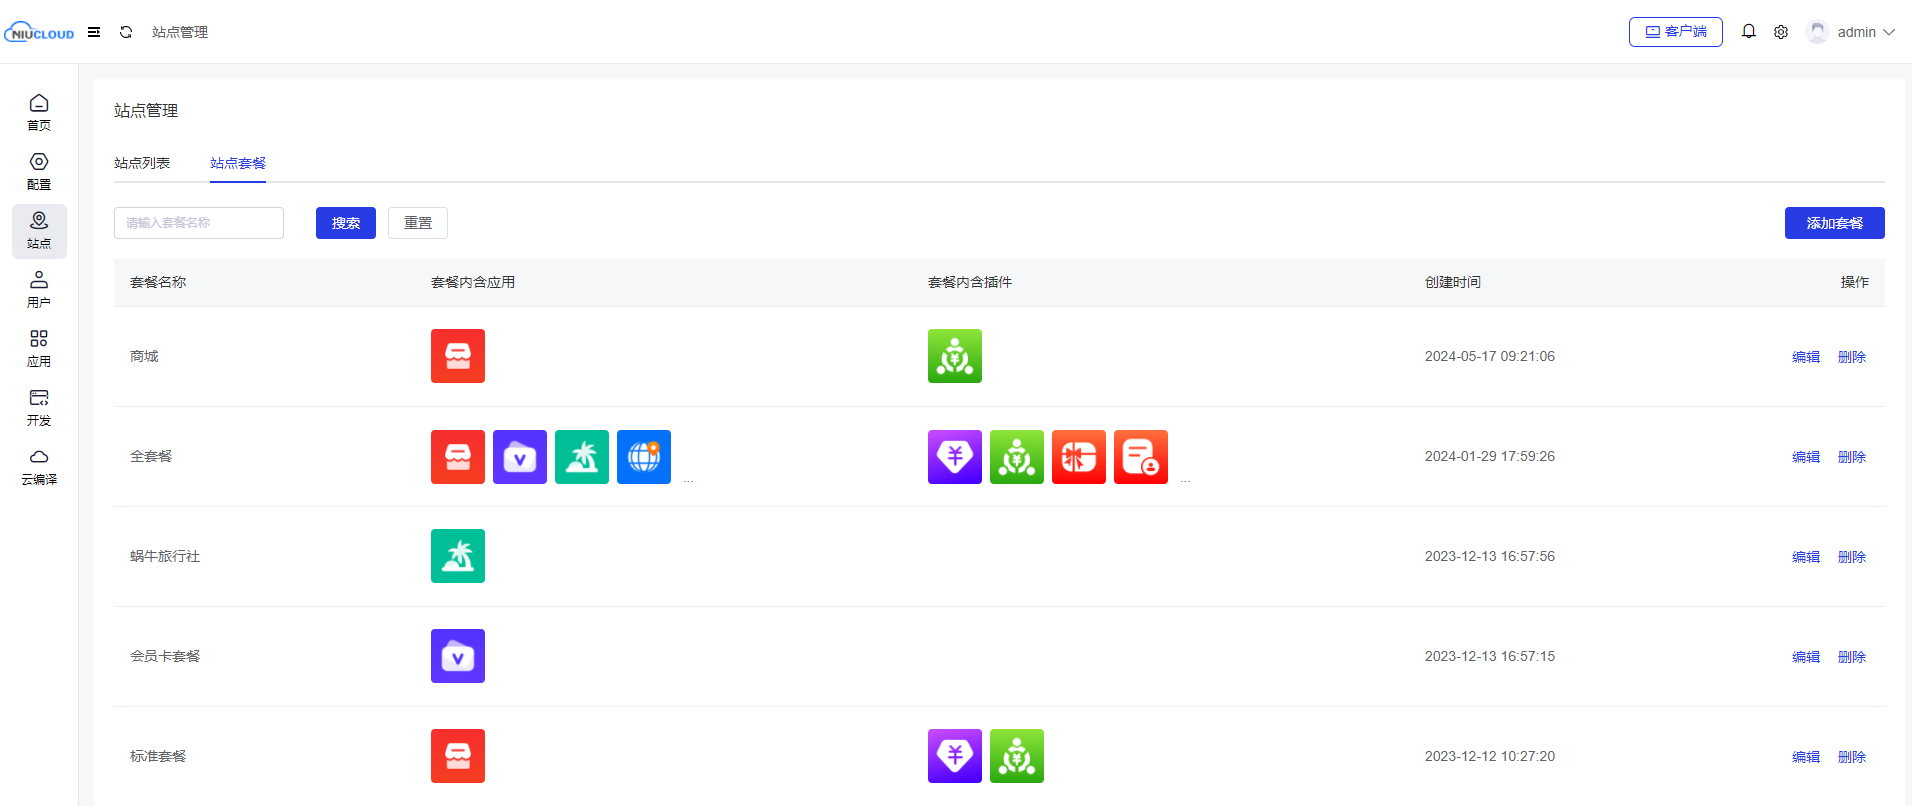Click the 添加套餐 button
1912x806 pixels.
pos(1834,223)
